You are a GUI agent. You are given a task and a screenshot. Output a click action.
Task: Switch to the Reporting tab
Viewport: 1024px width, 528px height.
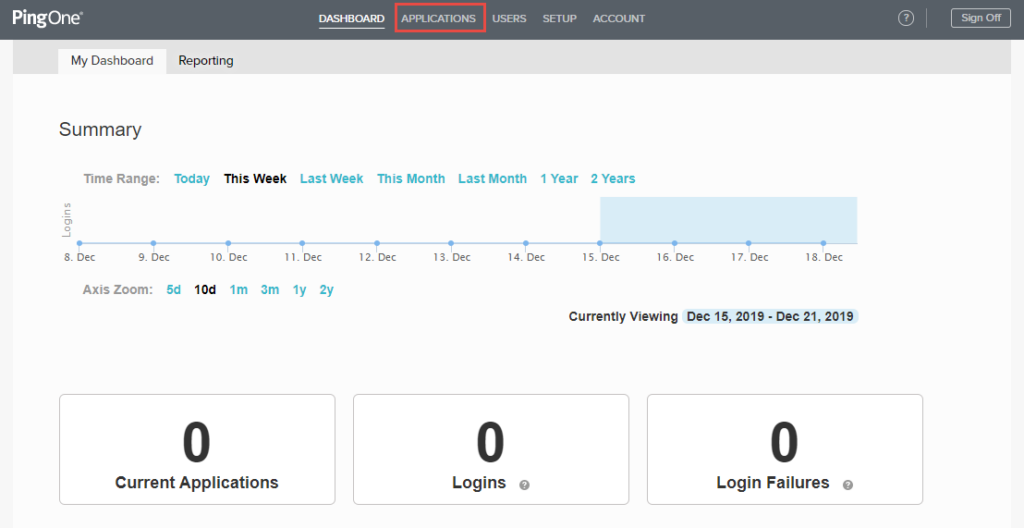point(206,60)
